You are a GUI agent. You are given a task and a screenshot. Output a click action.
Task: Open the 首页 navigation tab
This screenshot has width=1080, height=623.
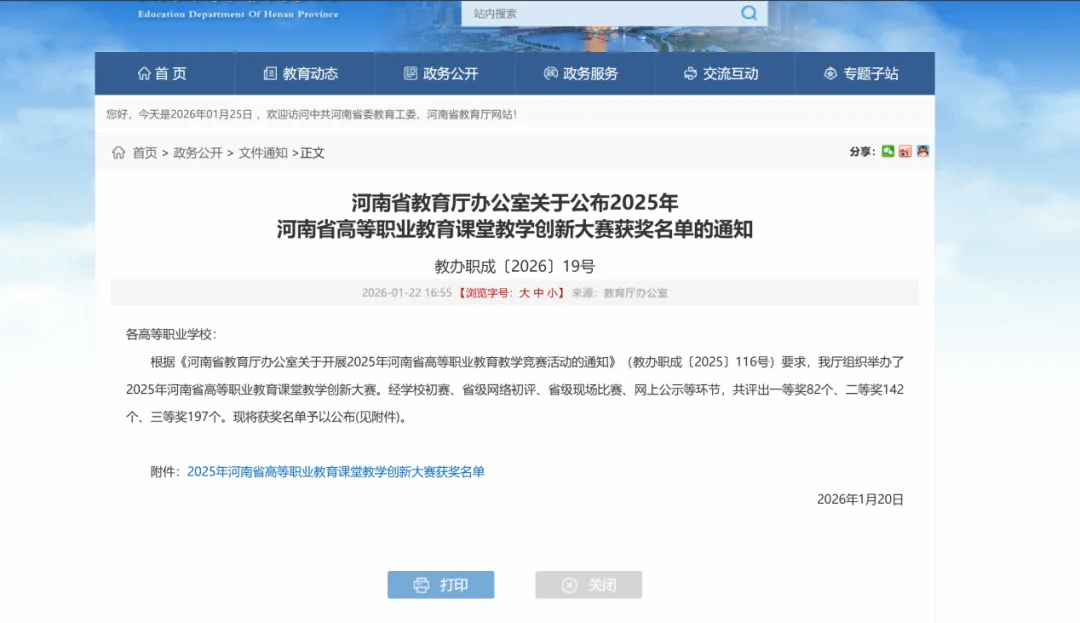[164, 74]
